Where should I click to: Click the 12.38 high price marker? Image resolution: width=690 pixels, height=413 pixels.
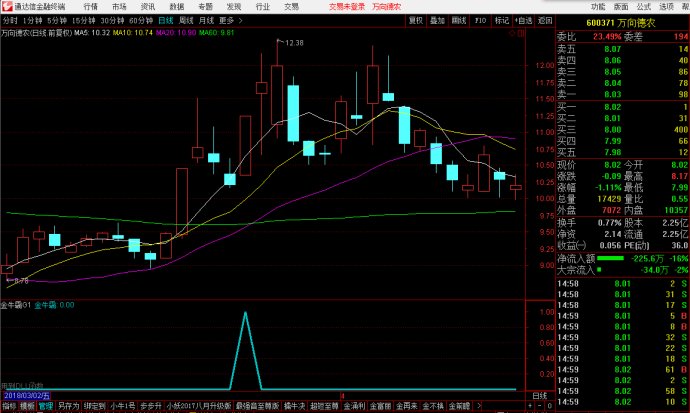(x=294, y=43)
